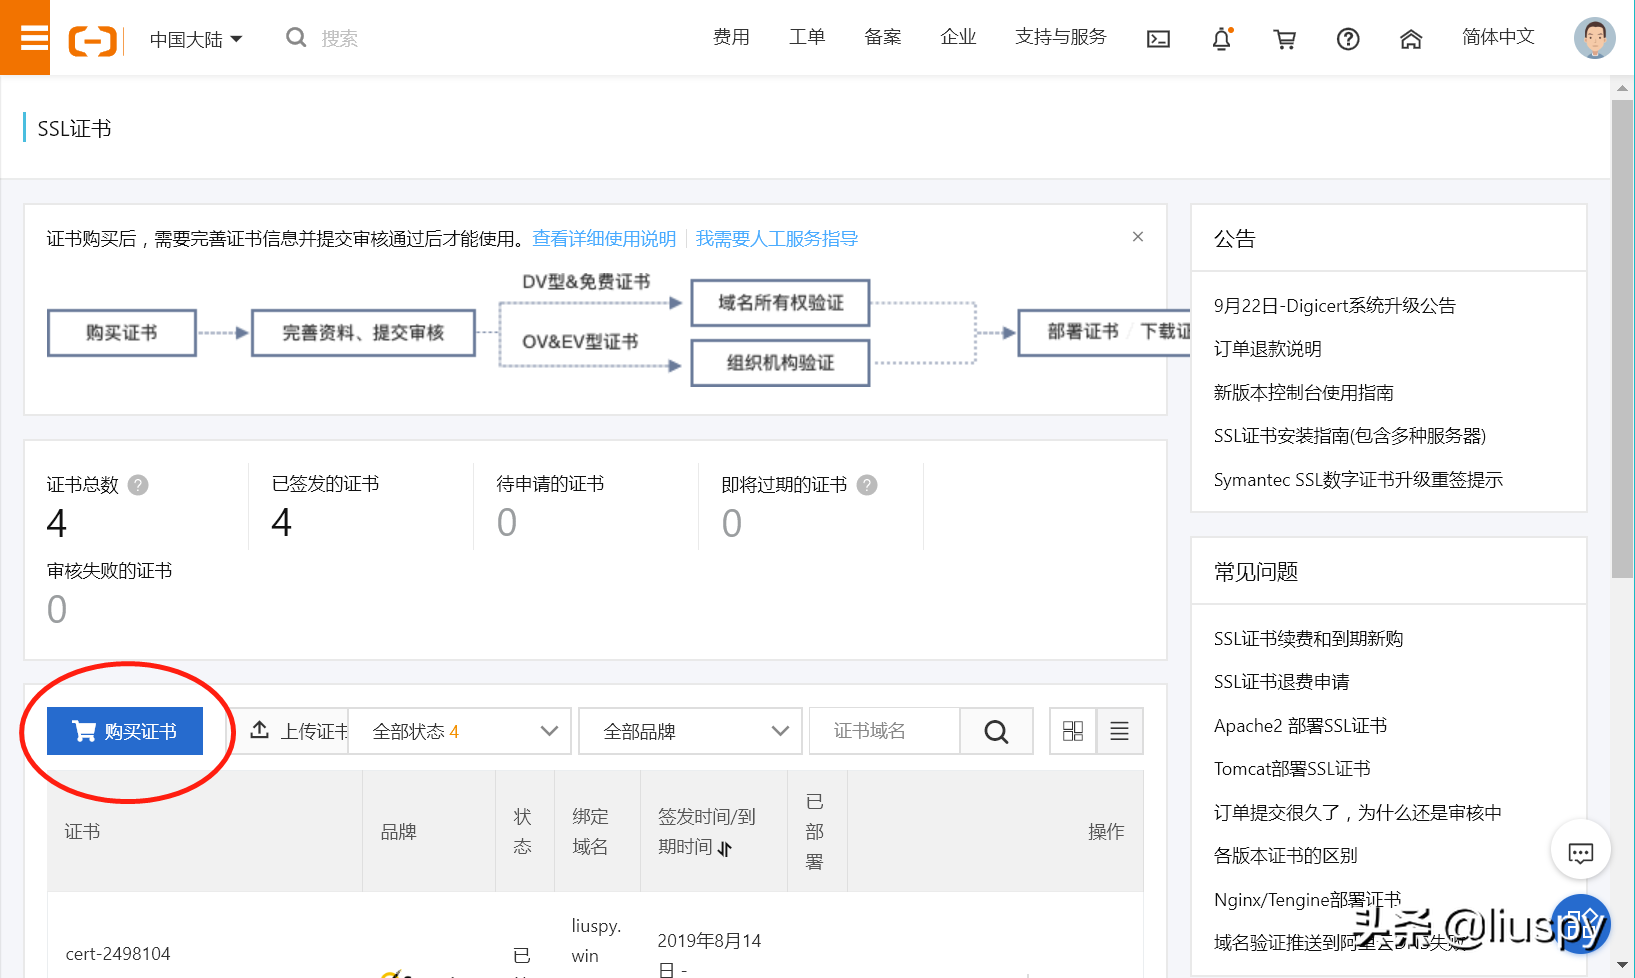The image size is (1635, 978).
Task: Click the help question mark icon
Action: (1347, 39)
